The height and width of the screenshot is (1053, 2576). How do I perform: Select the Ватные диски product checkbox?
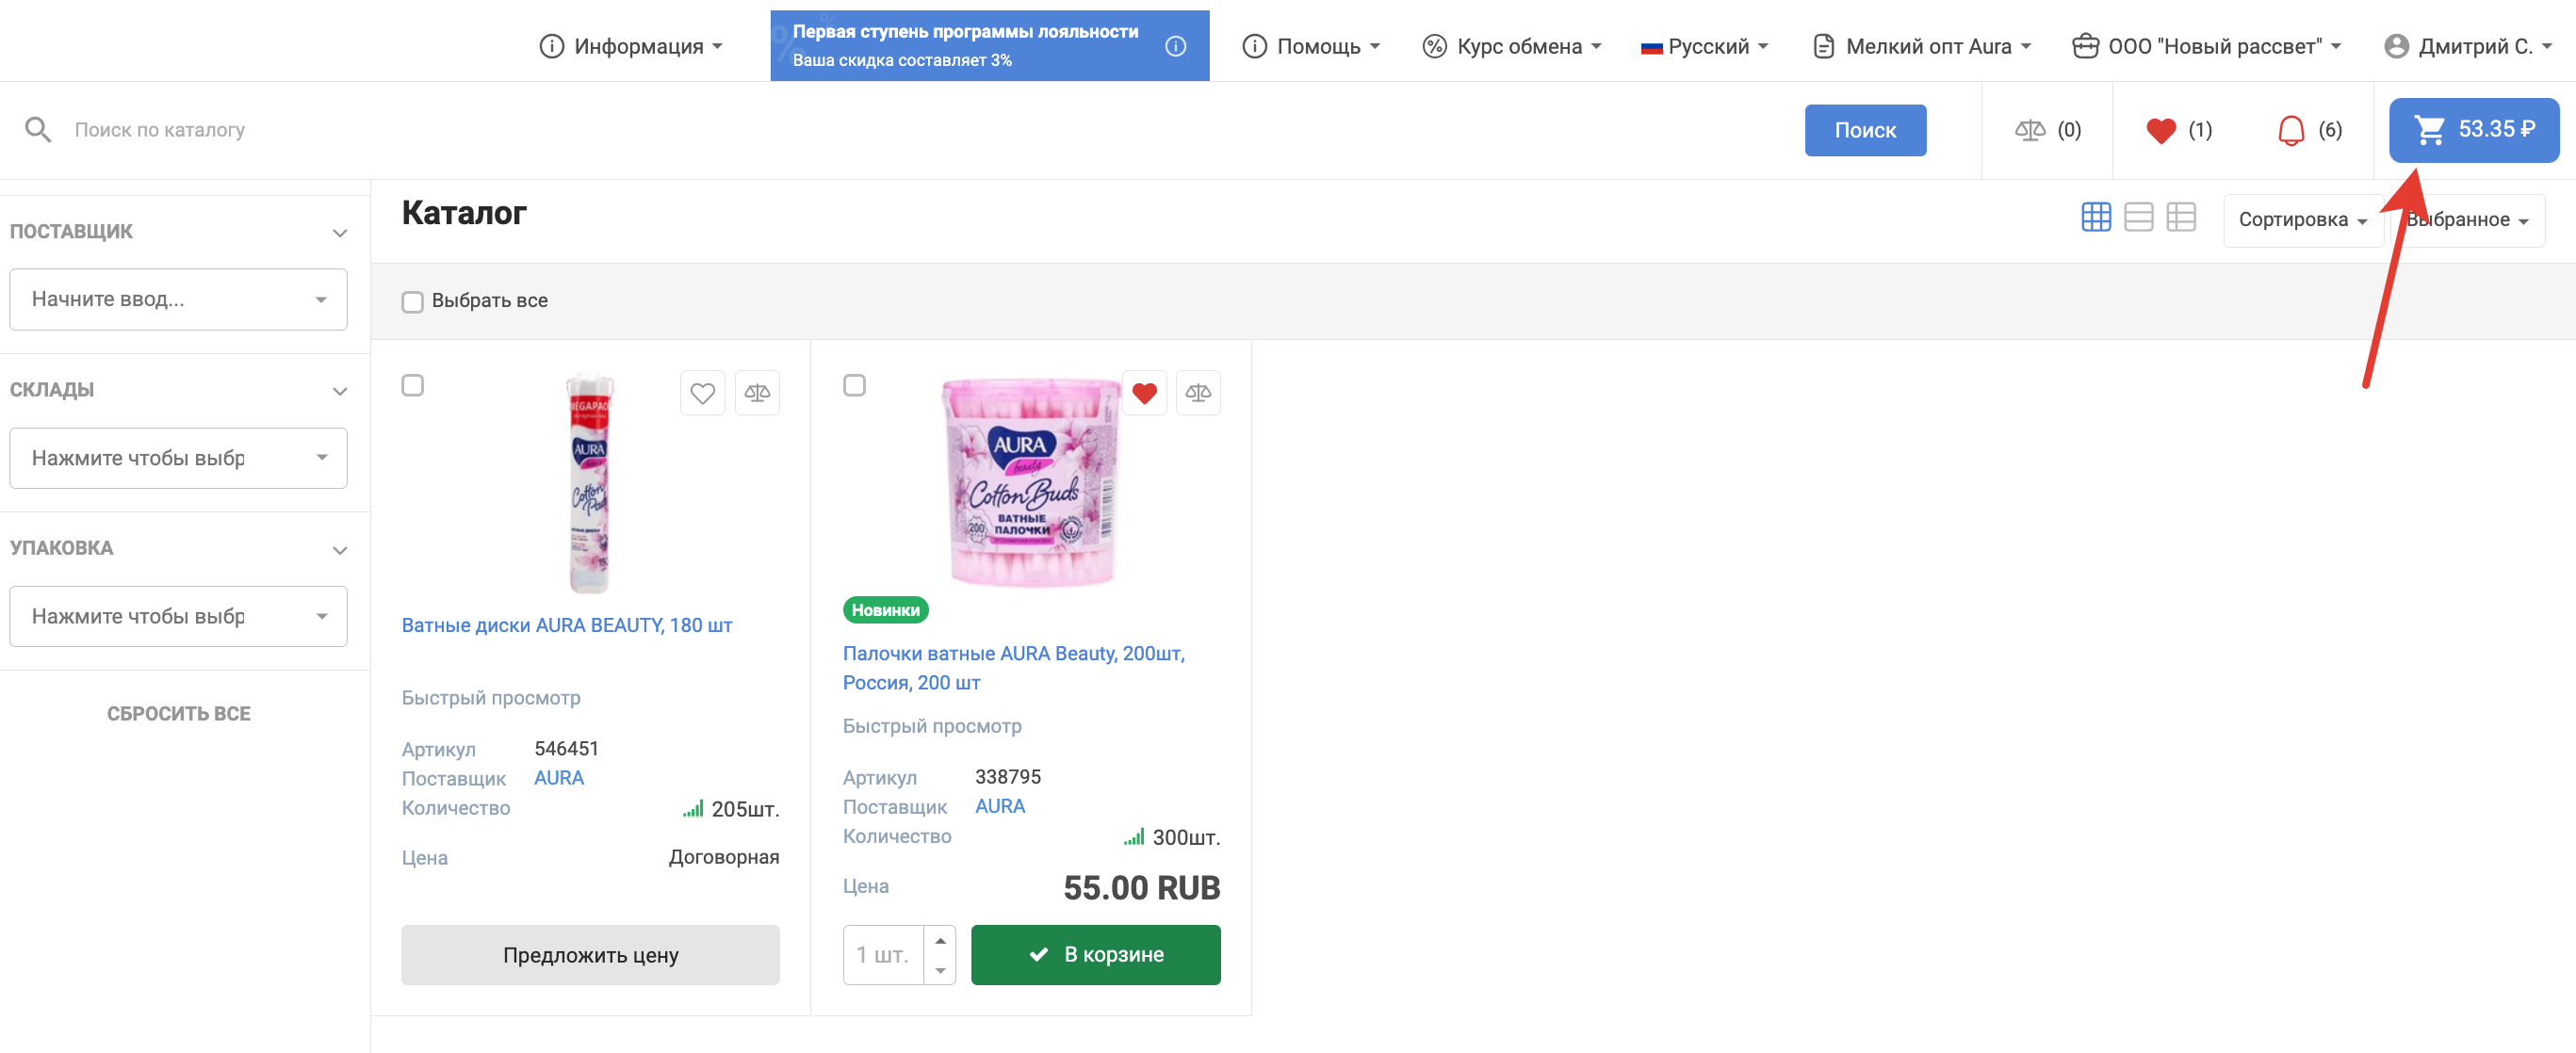pos(412,385)
